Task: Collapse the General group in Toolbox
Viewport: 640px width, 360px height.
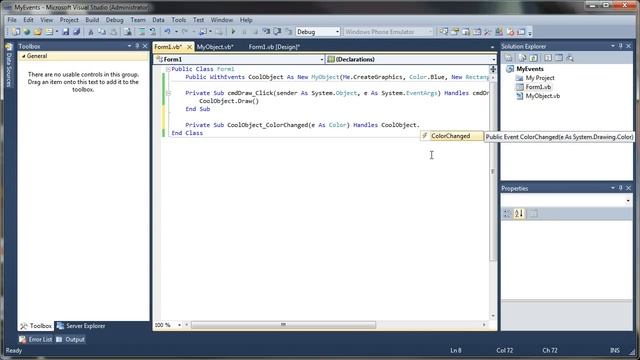Action: point(23,56)
